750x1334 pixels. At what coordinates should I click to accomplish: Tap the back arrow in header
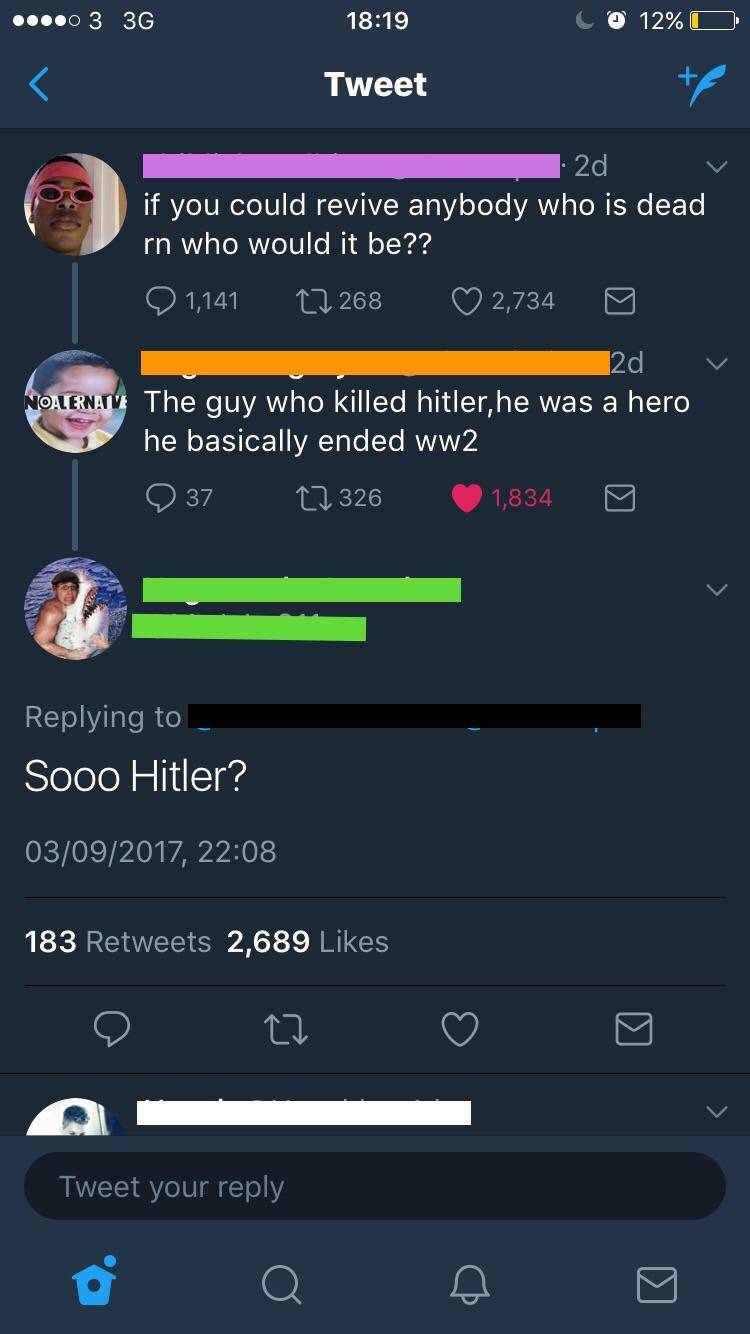pos(39,84)
